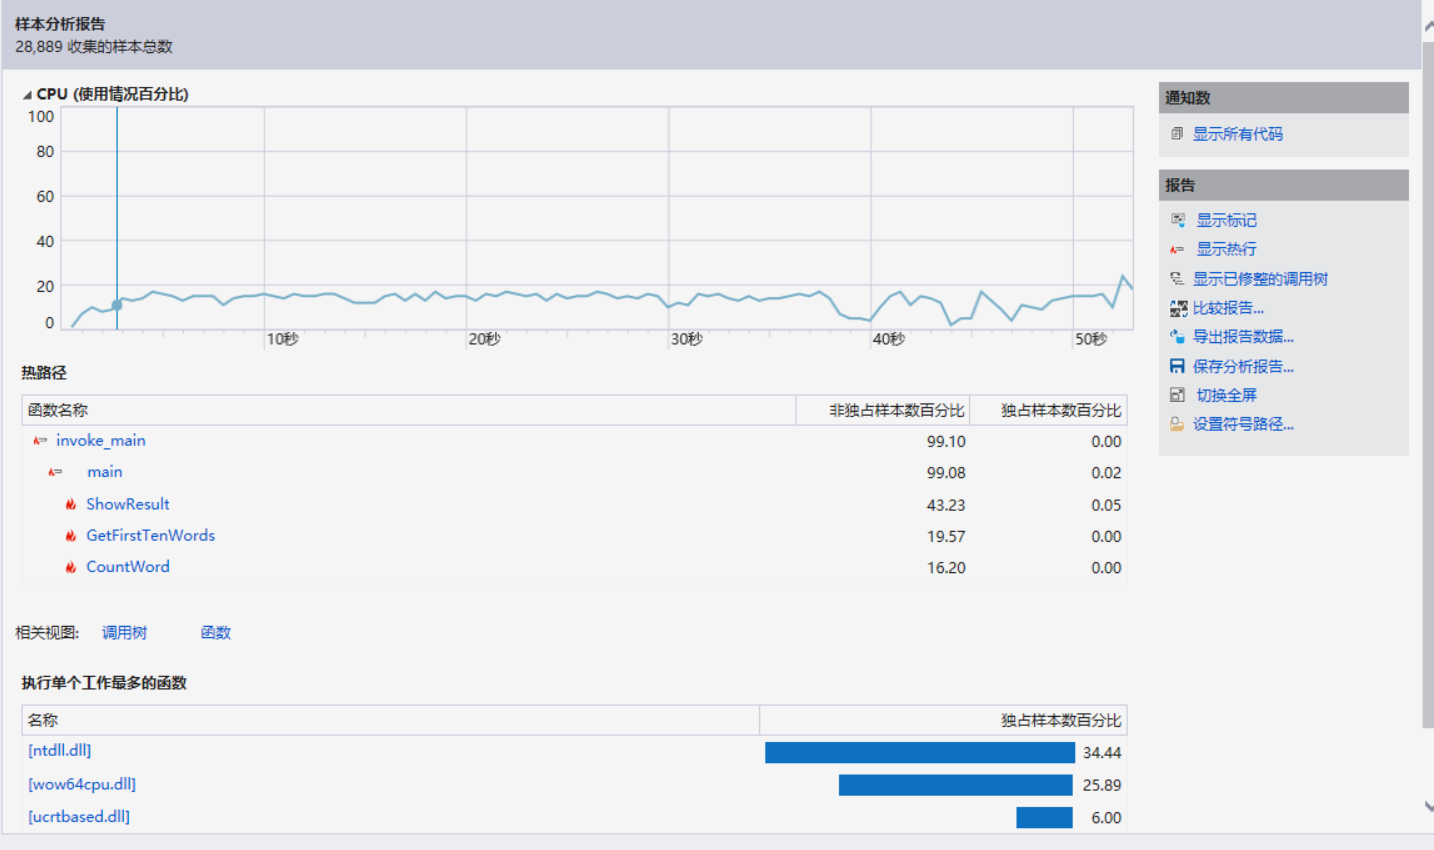Open the ShowResult function link
Screen dimensions: 1434x850
coord(128,504)
